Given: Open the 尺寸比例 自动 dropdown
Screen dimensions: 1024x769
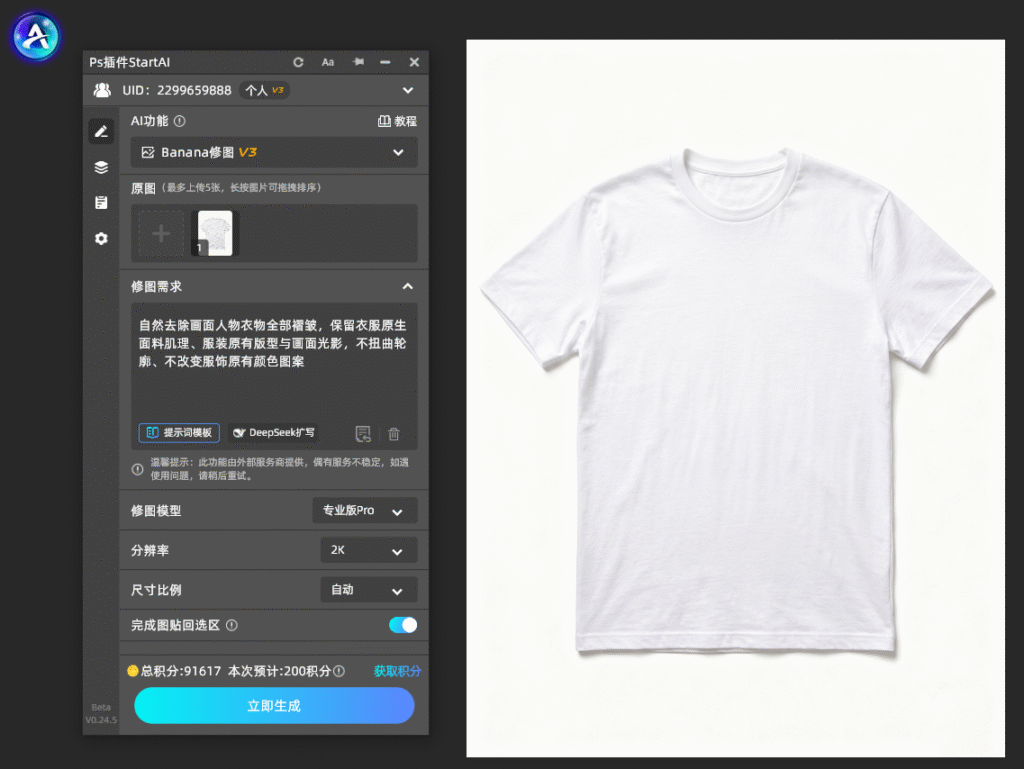Looking at the screenshot, I should click(368, 590).
